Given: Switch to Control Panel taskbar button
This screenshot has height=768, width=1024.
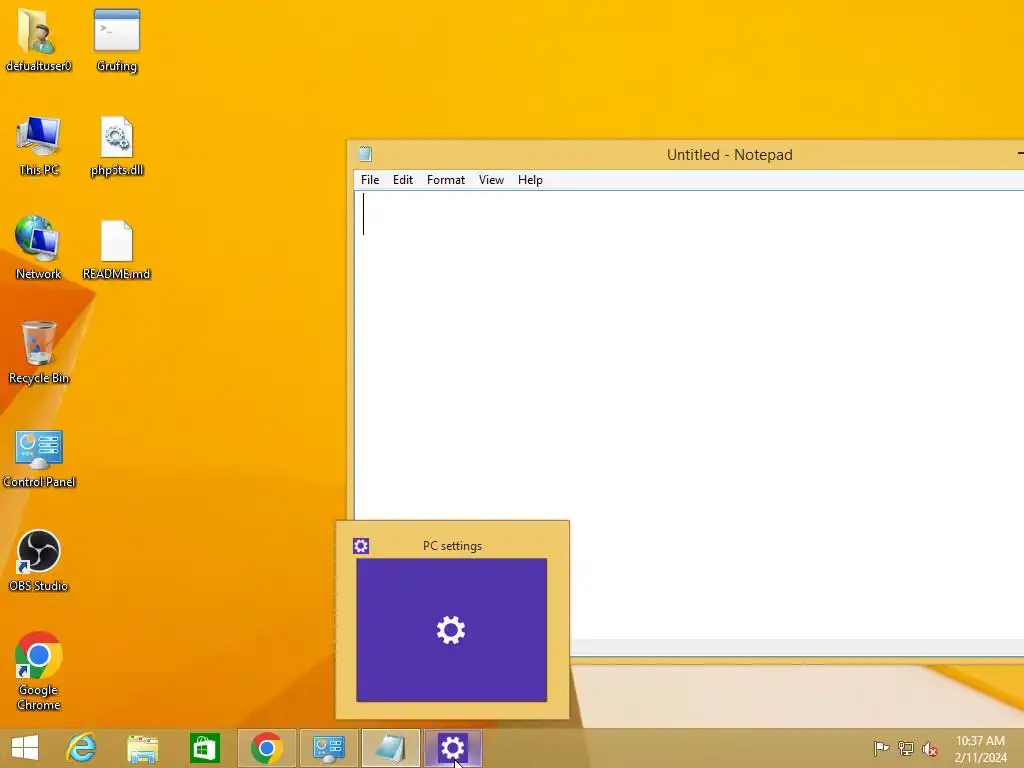Looking at the screenshot, I should pos(328,748).
